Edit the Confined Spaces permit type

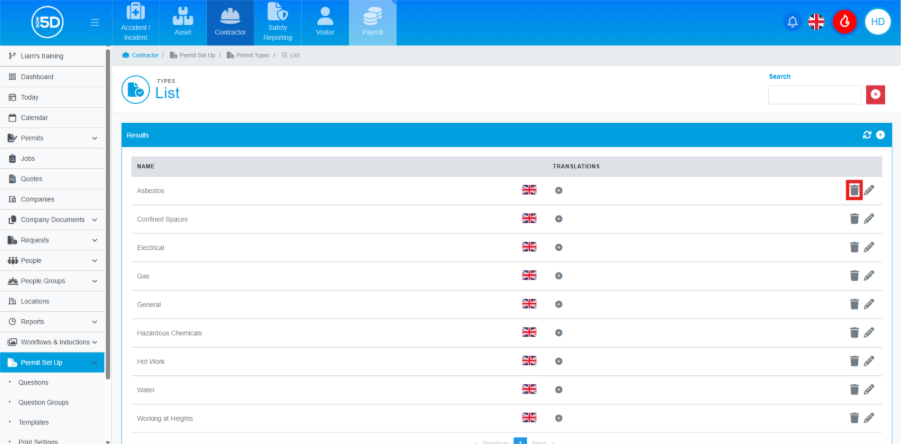tap(869, 219)
